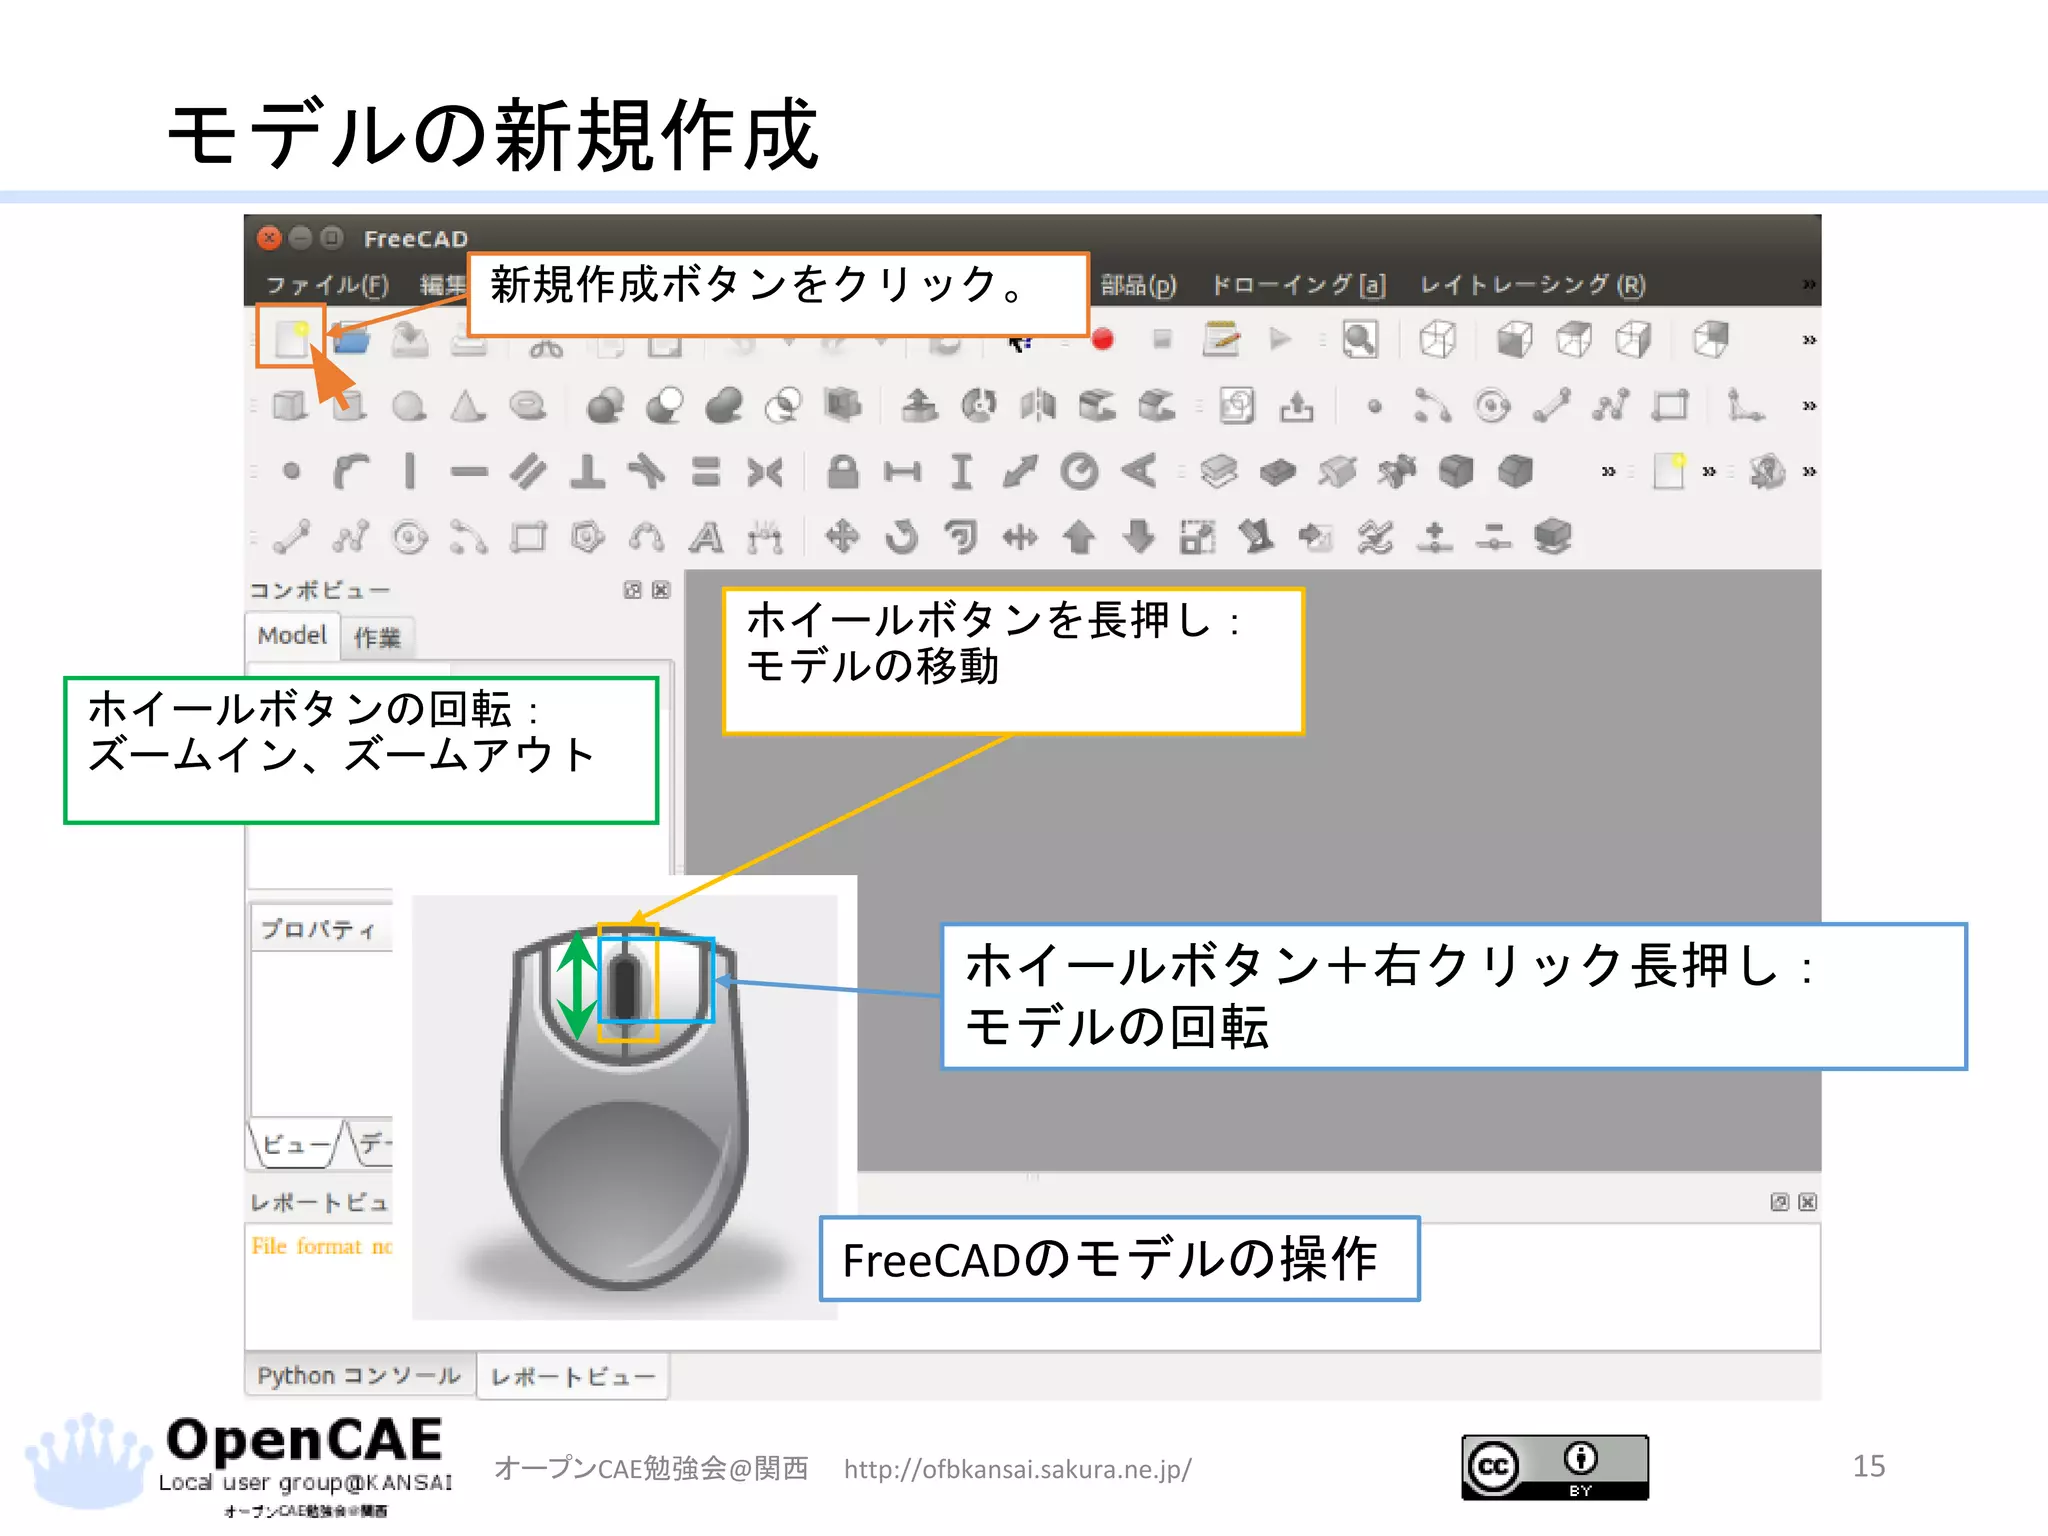The height and width of the screenshot is (1536, 2048).
Task: Expand the menu bar overflow chevron
Action: tap(1808, 285)
